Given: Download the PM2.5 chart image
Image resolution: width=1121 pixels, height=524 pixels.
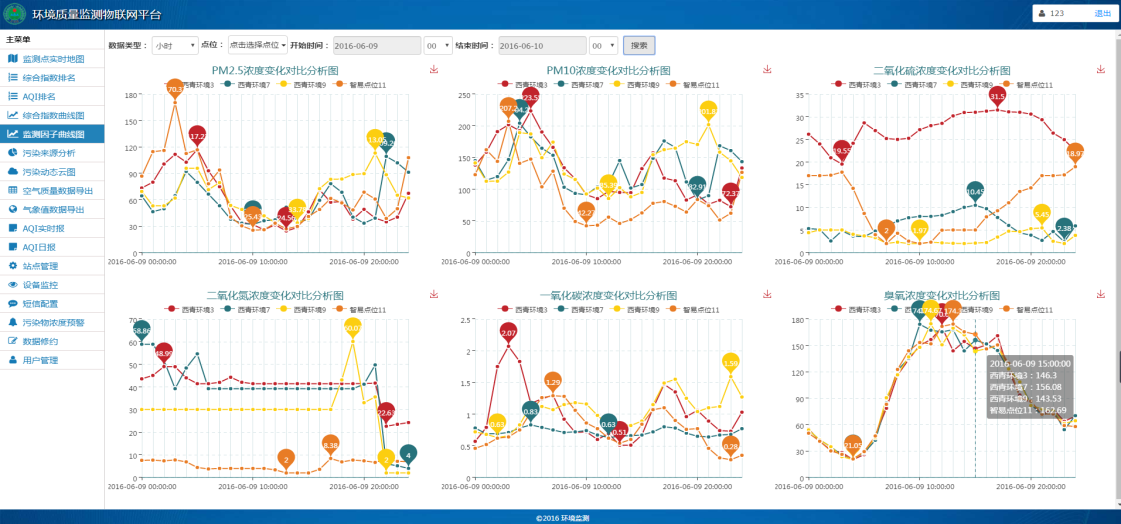Looking at the screenshot, I should pyautogui.click(x=434, y=70).
